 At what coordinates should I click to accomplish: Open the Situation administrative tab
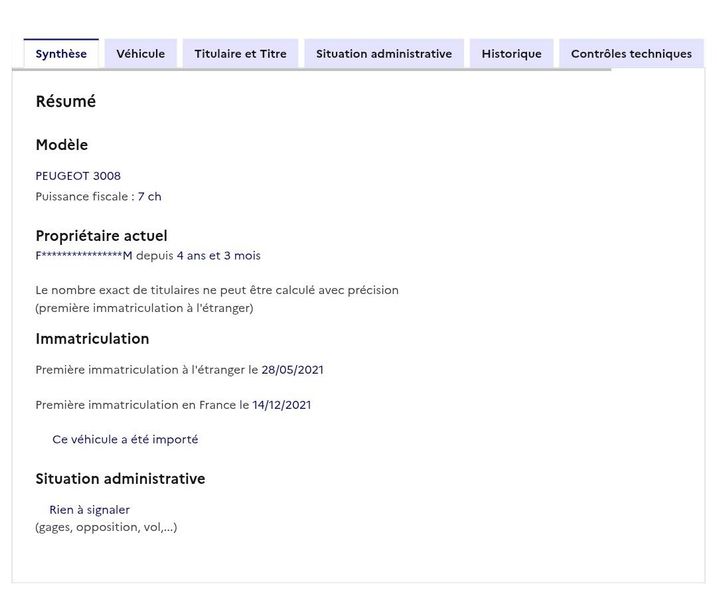384,54
